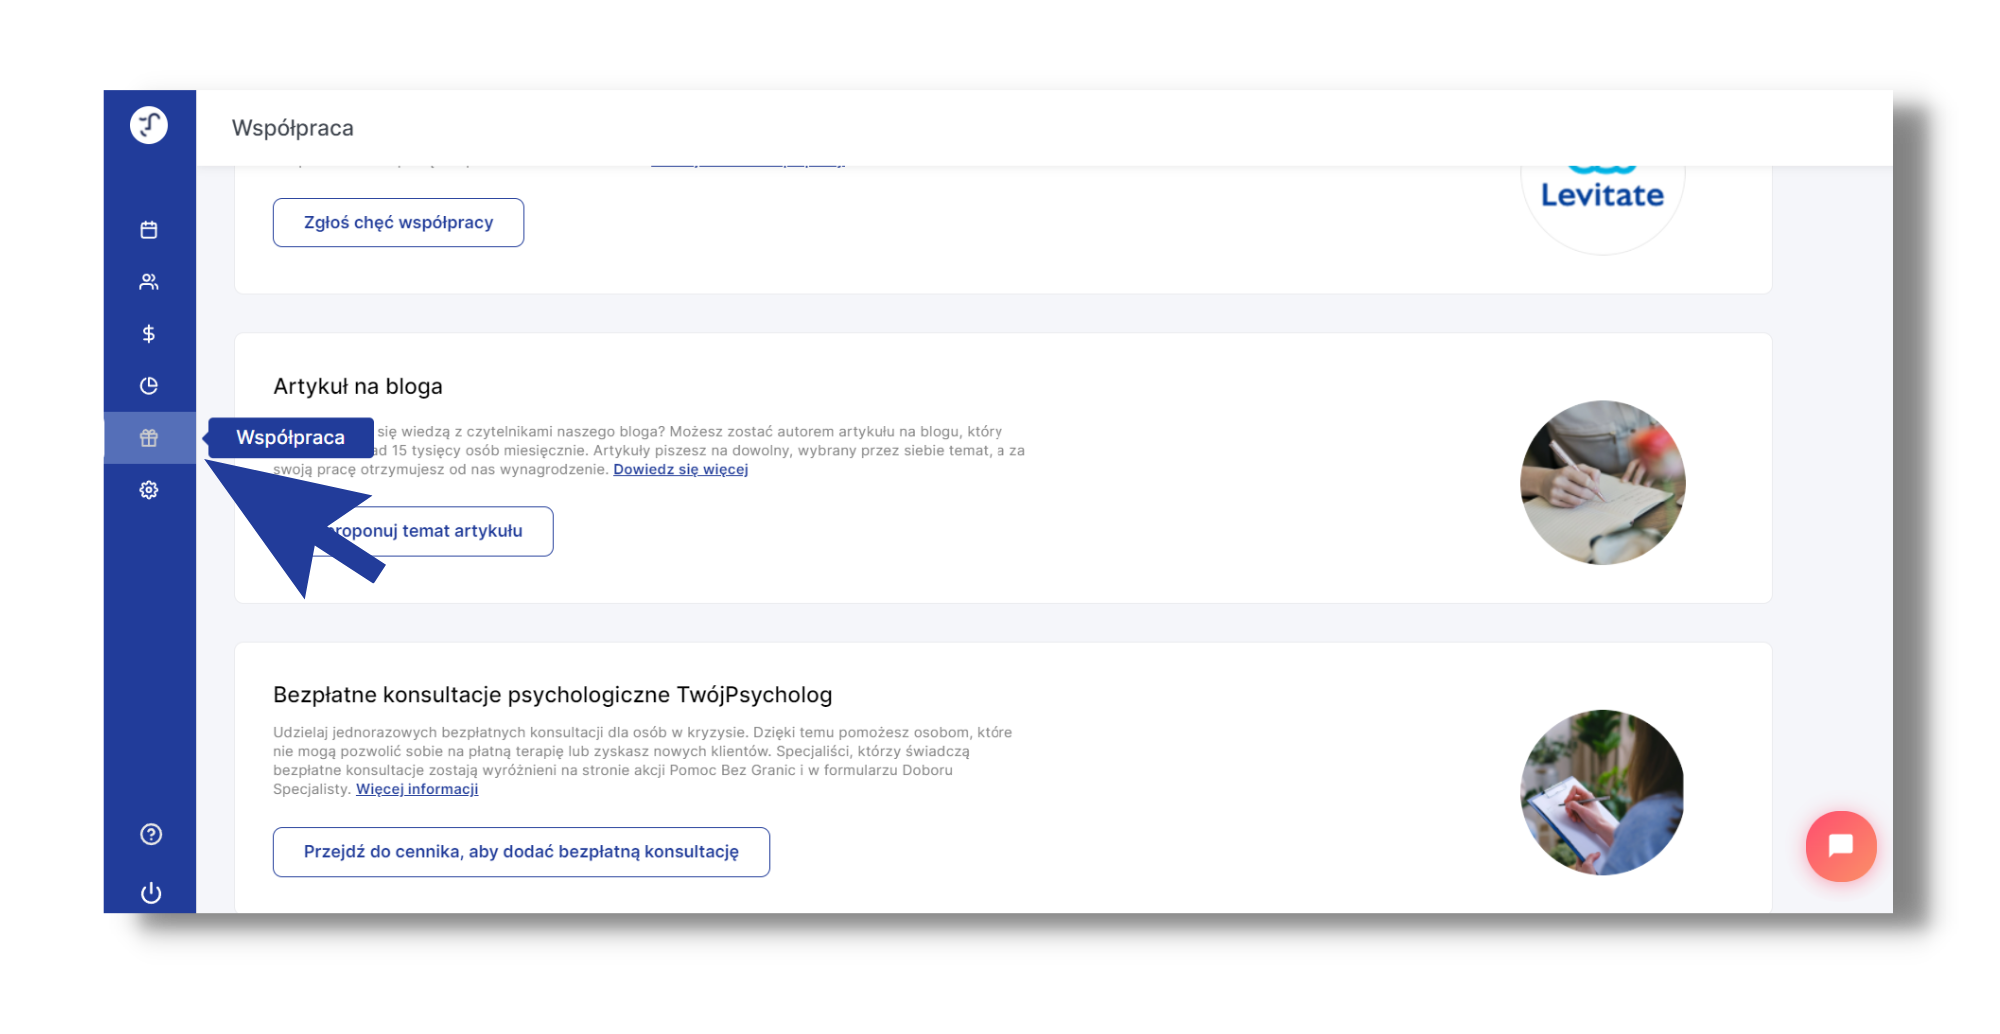Image resolution: width=2000 pixels, height=1034 pixels.
Task: Open the 'Więcej informacji' link
Action: click(417, 789)
